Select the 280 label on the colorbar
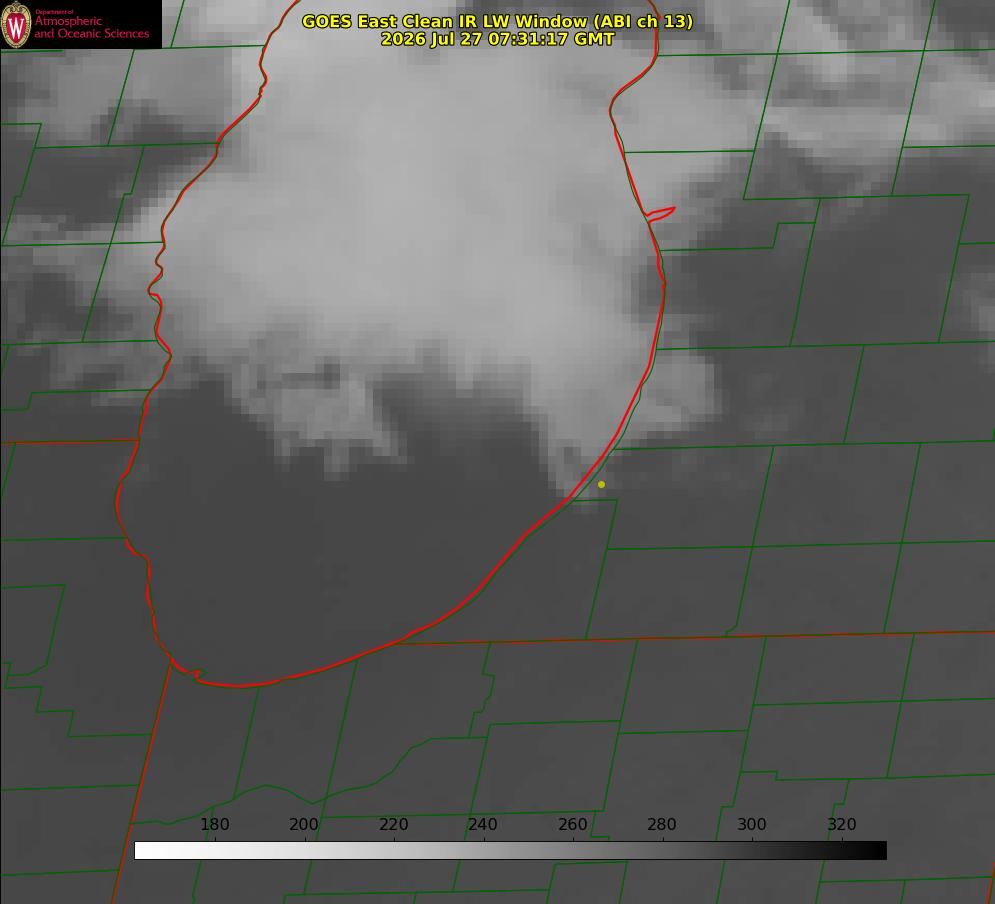 (x=661, y=824)
